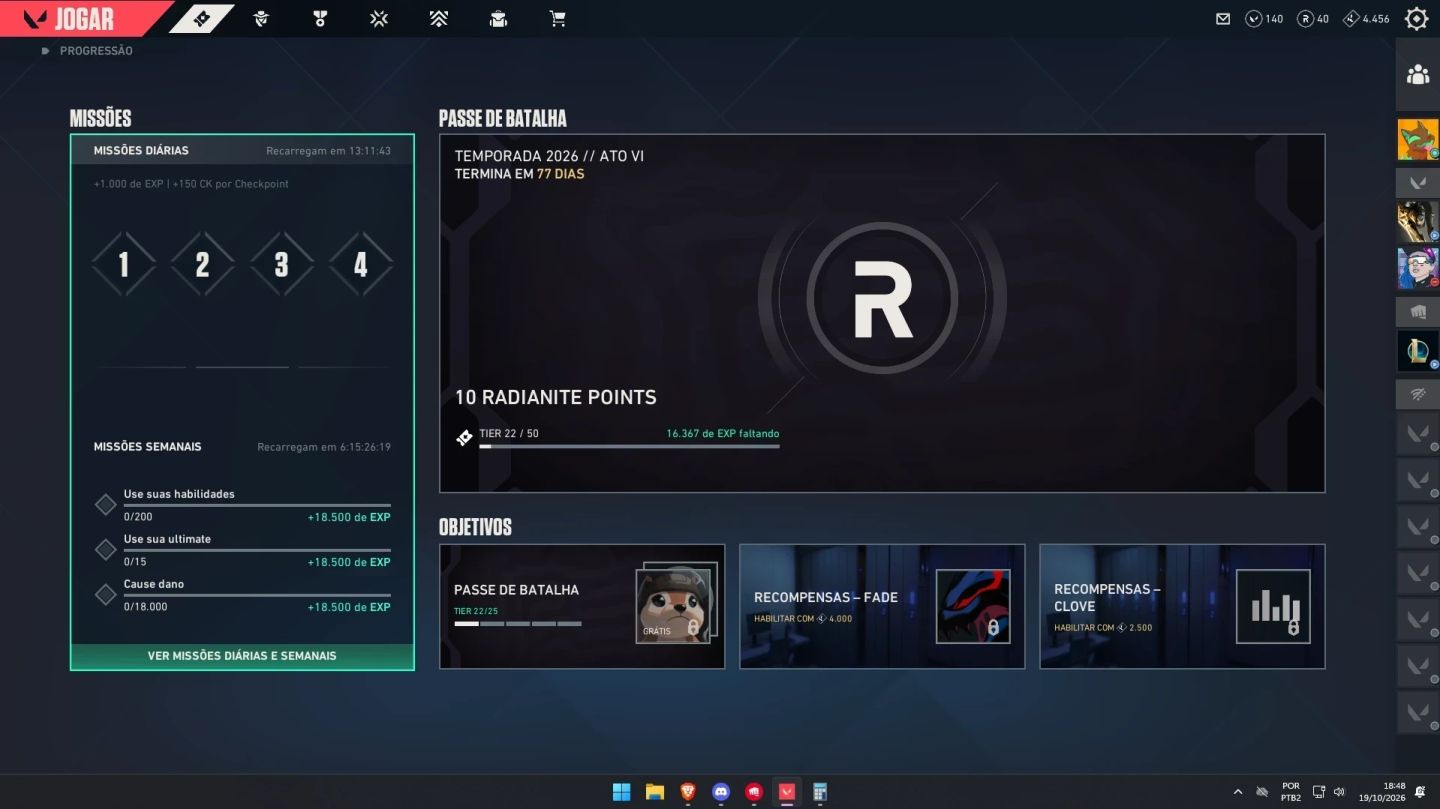The height and width of the screenshot is (809, 1440).
Task: Open Brave browser from the taskbar
Action: pyautogui.click(x=688, y=792)
